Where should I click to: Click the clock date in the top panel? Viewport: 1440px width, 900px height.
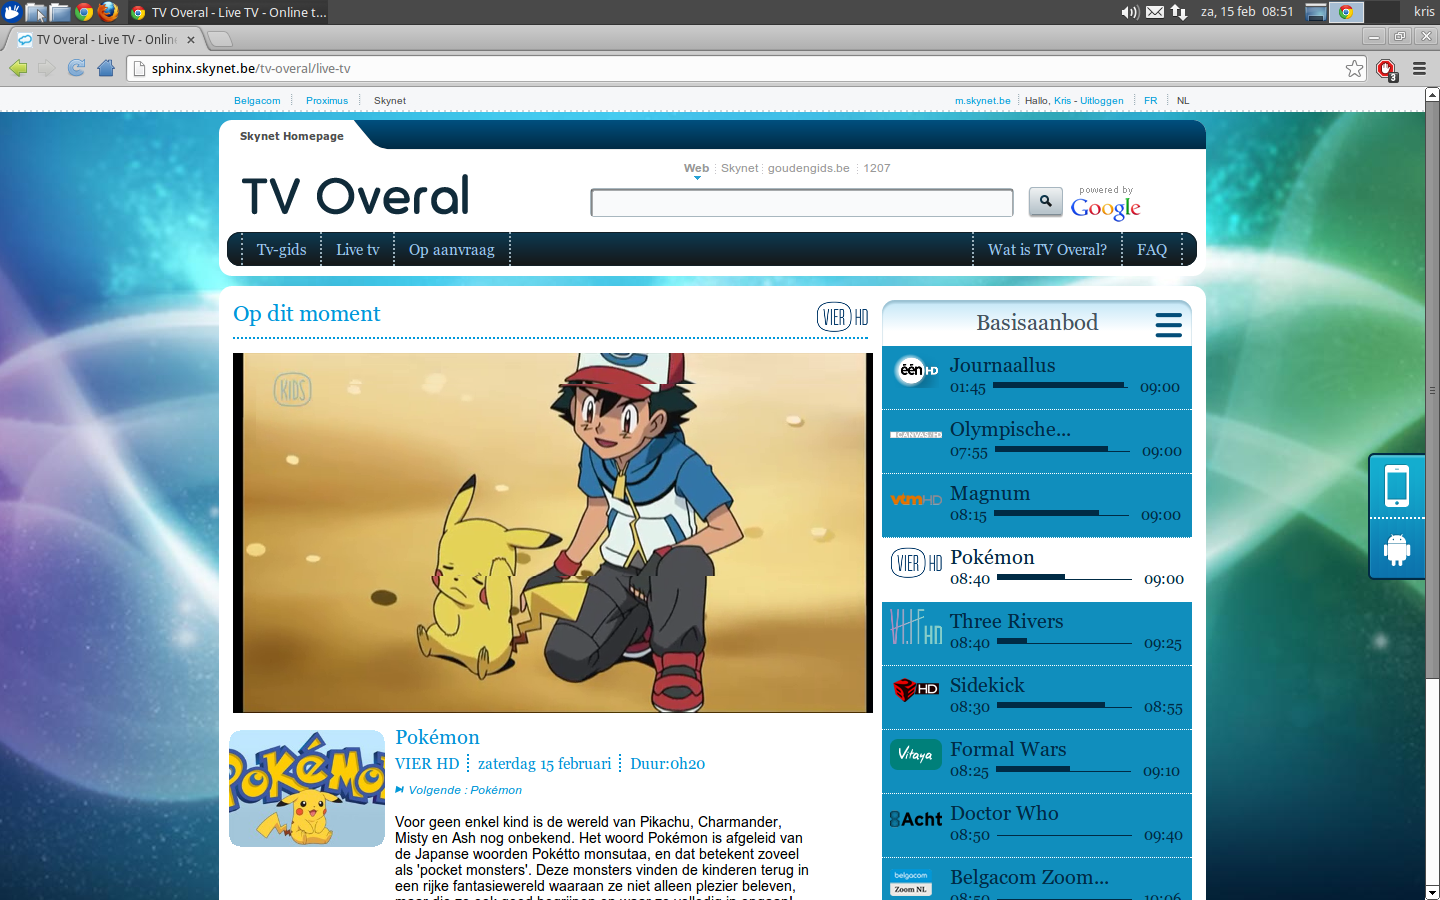(x=1247, y=12)
